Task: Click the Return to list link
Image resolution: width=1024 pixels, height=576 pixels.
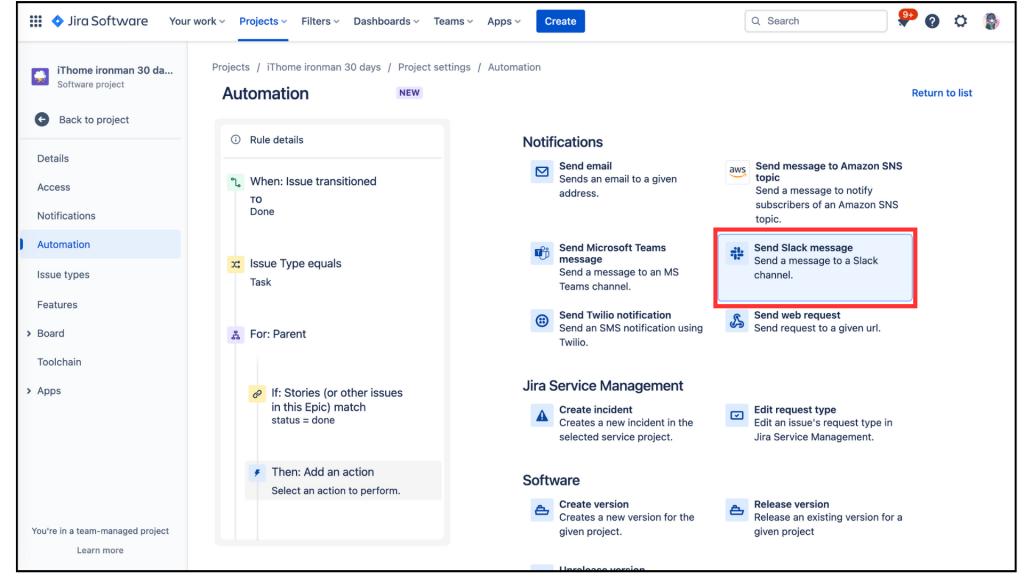Action: [x=942, y=93]
